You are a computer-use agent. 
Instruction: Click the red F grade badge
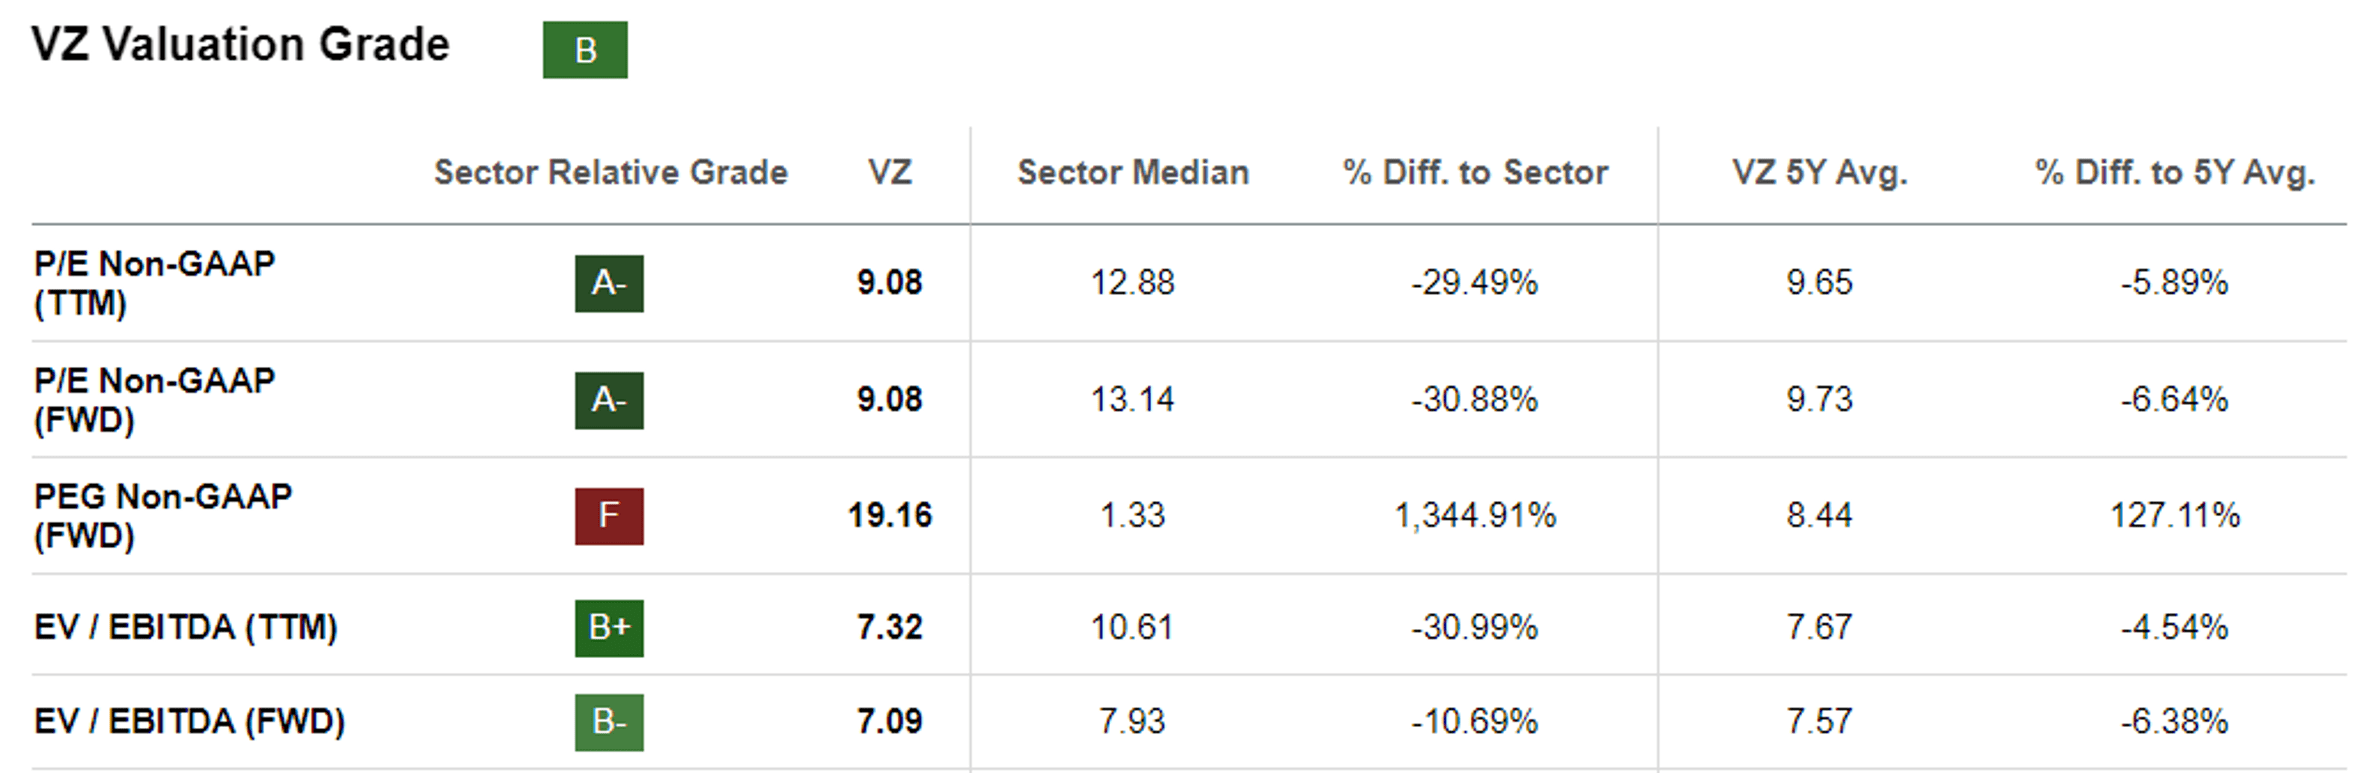click(609, 516)
